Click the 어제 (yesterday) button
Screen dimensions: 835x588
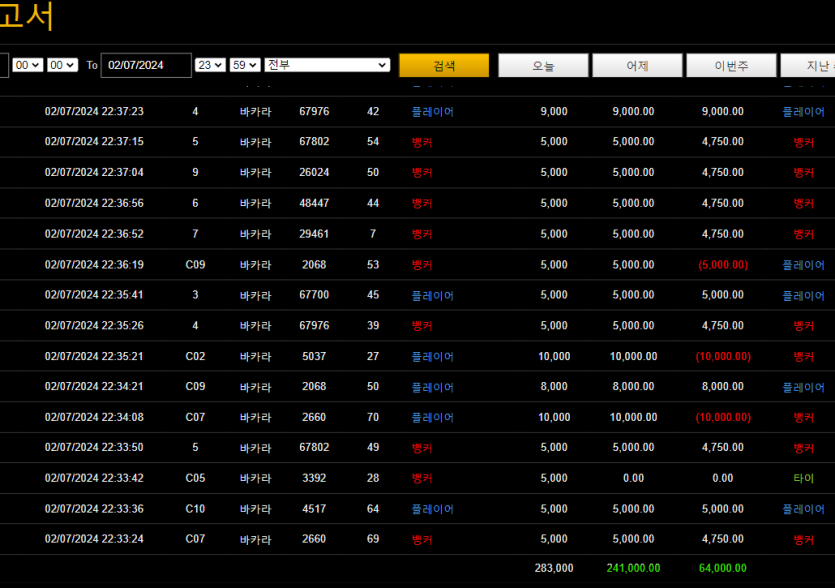[x=637, y=65]
